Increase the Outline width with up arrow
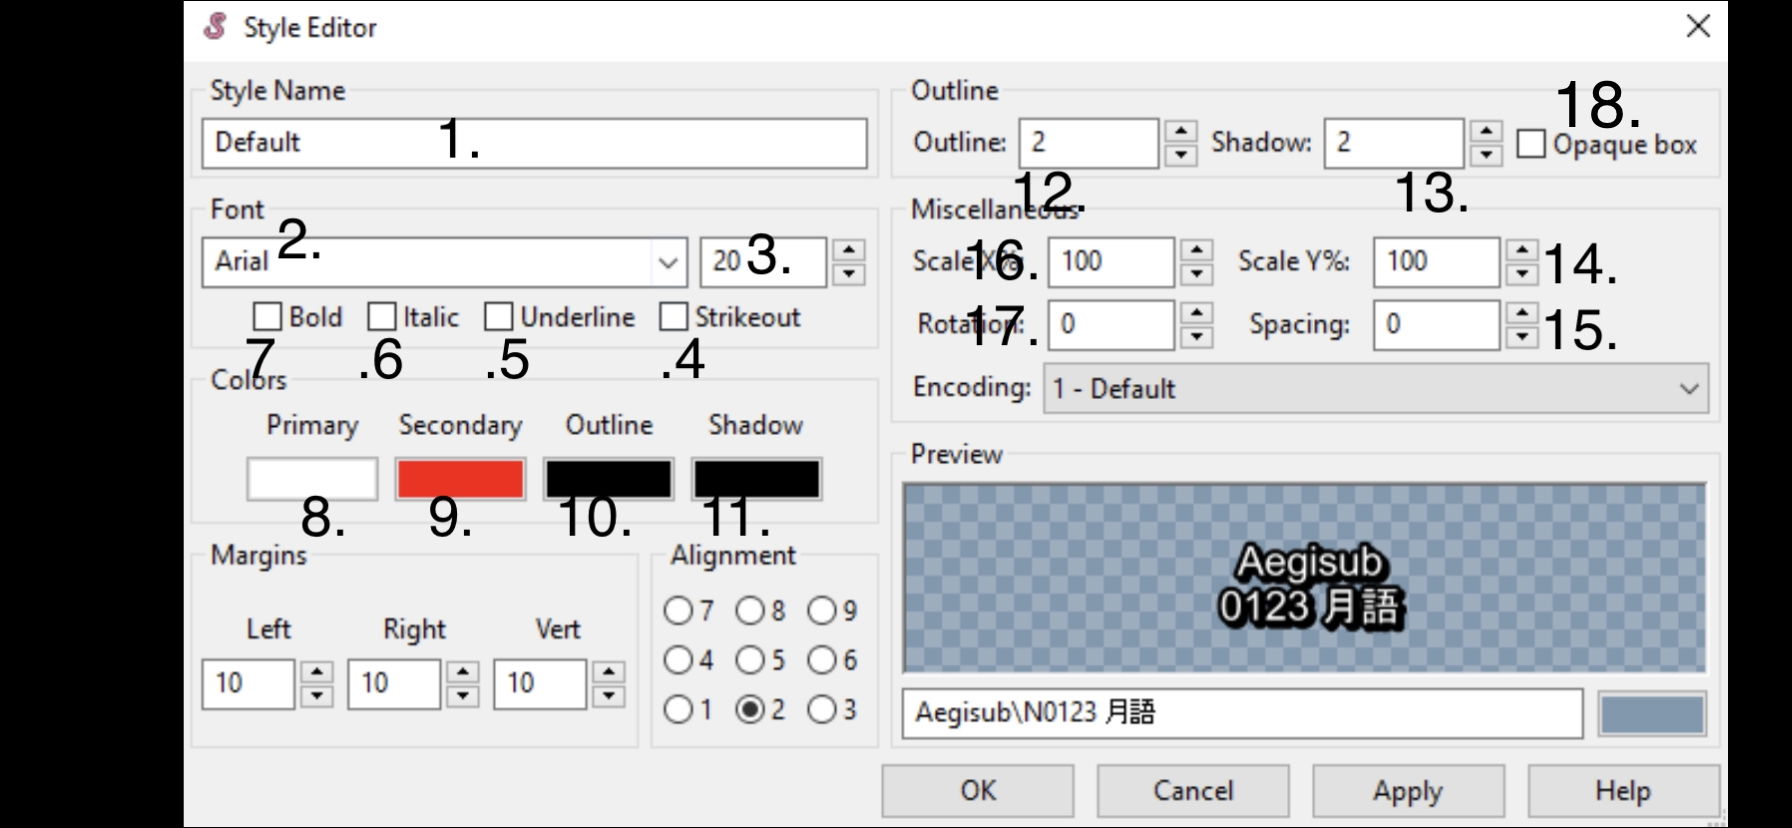This screenshot has height=828, width=1792. point(1181,132)
